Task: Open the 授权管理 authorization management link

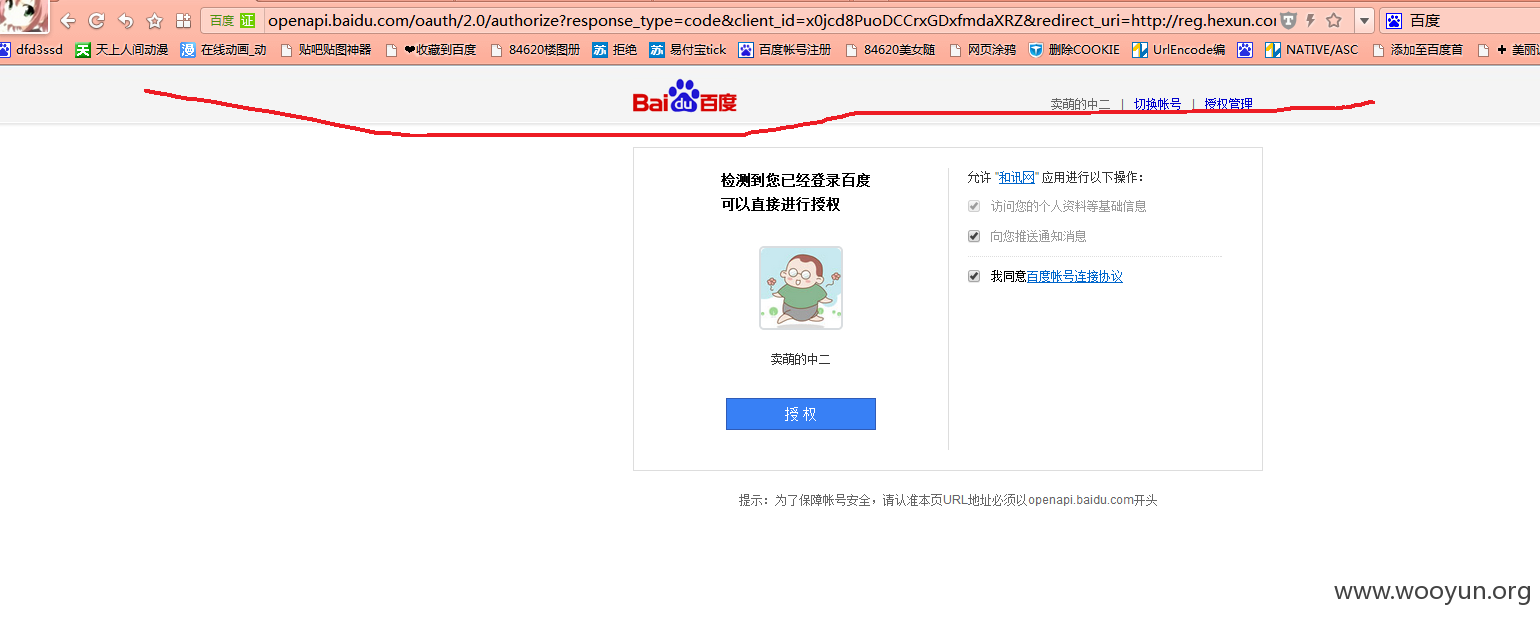Action: [x=1228, y=104]
